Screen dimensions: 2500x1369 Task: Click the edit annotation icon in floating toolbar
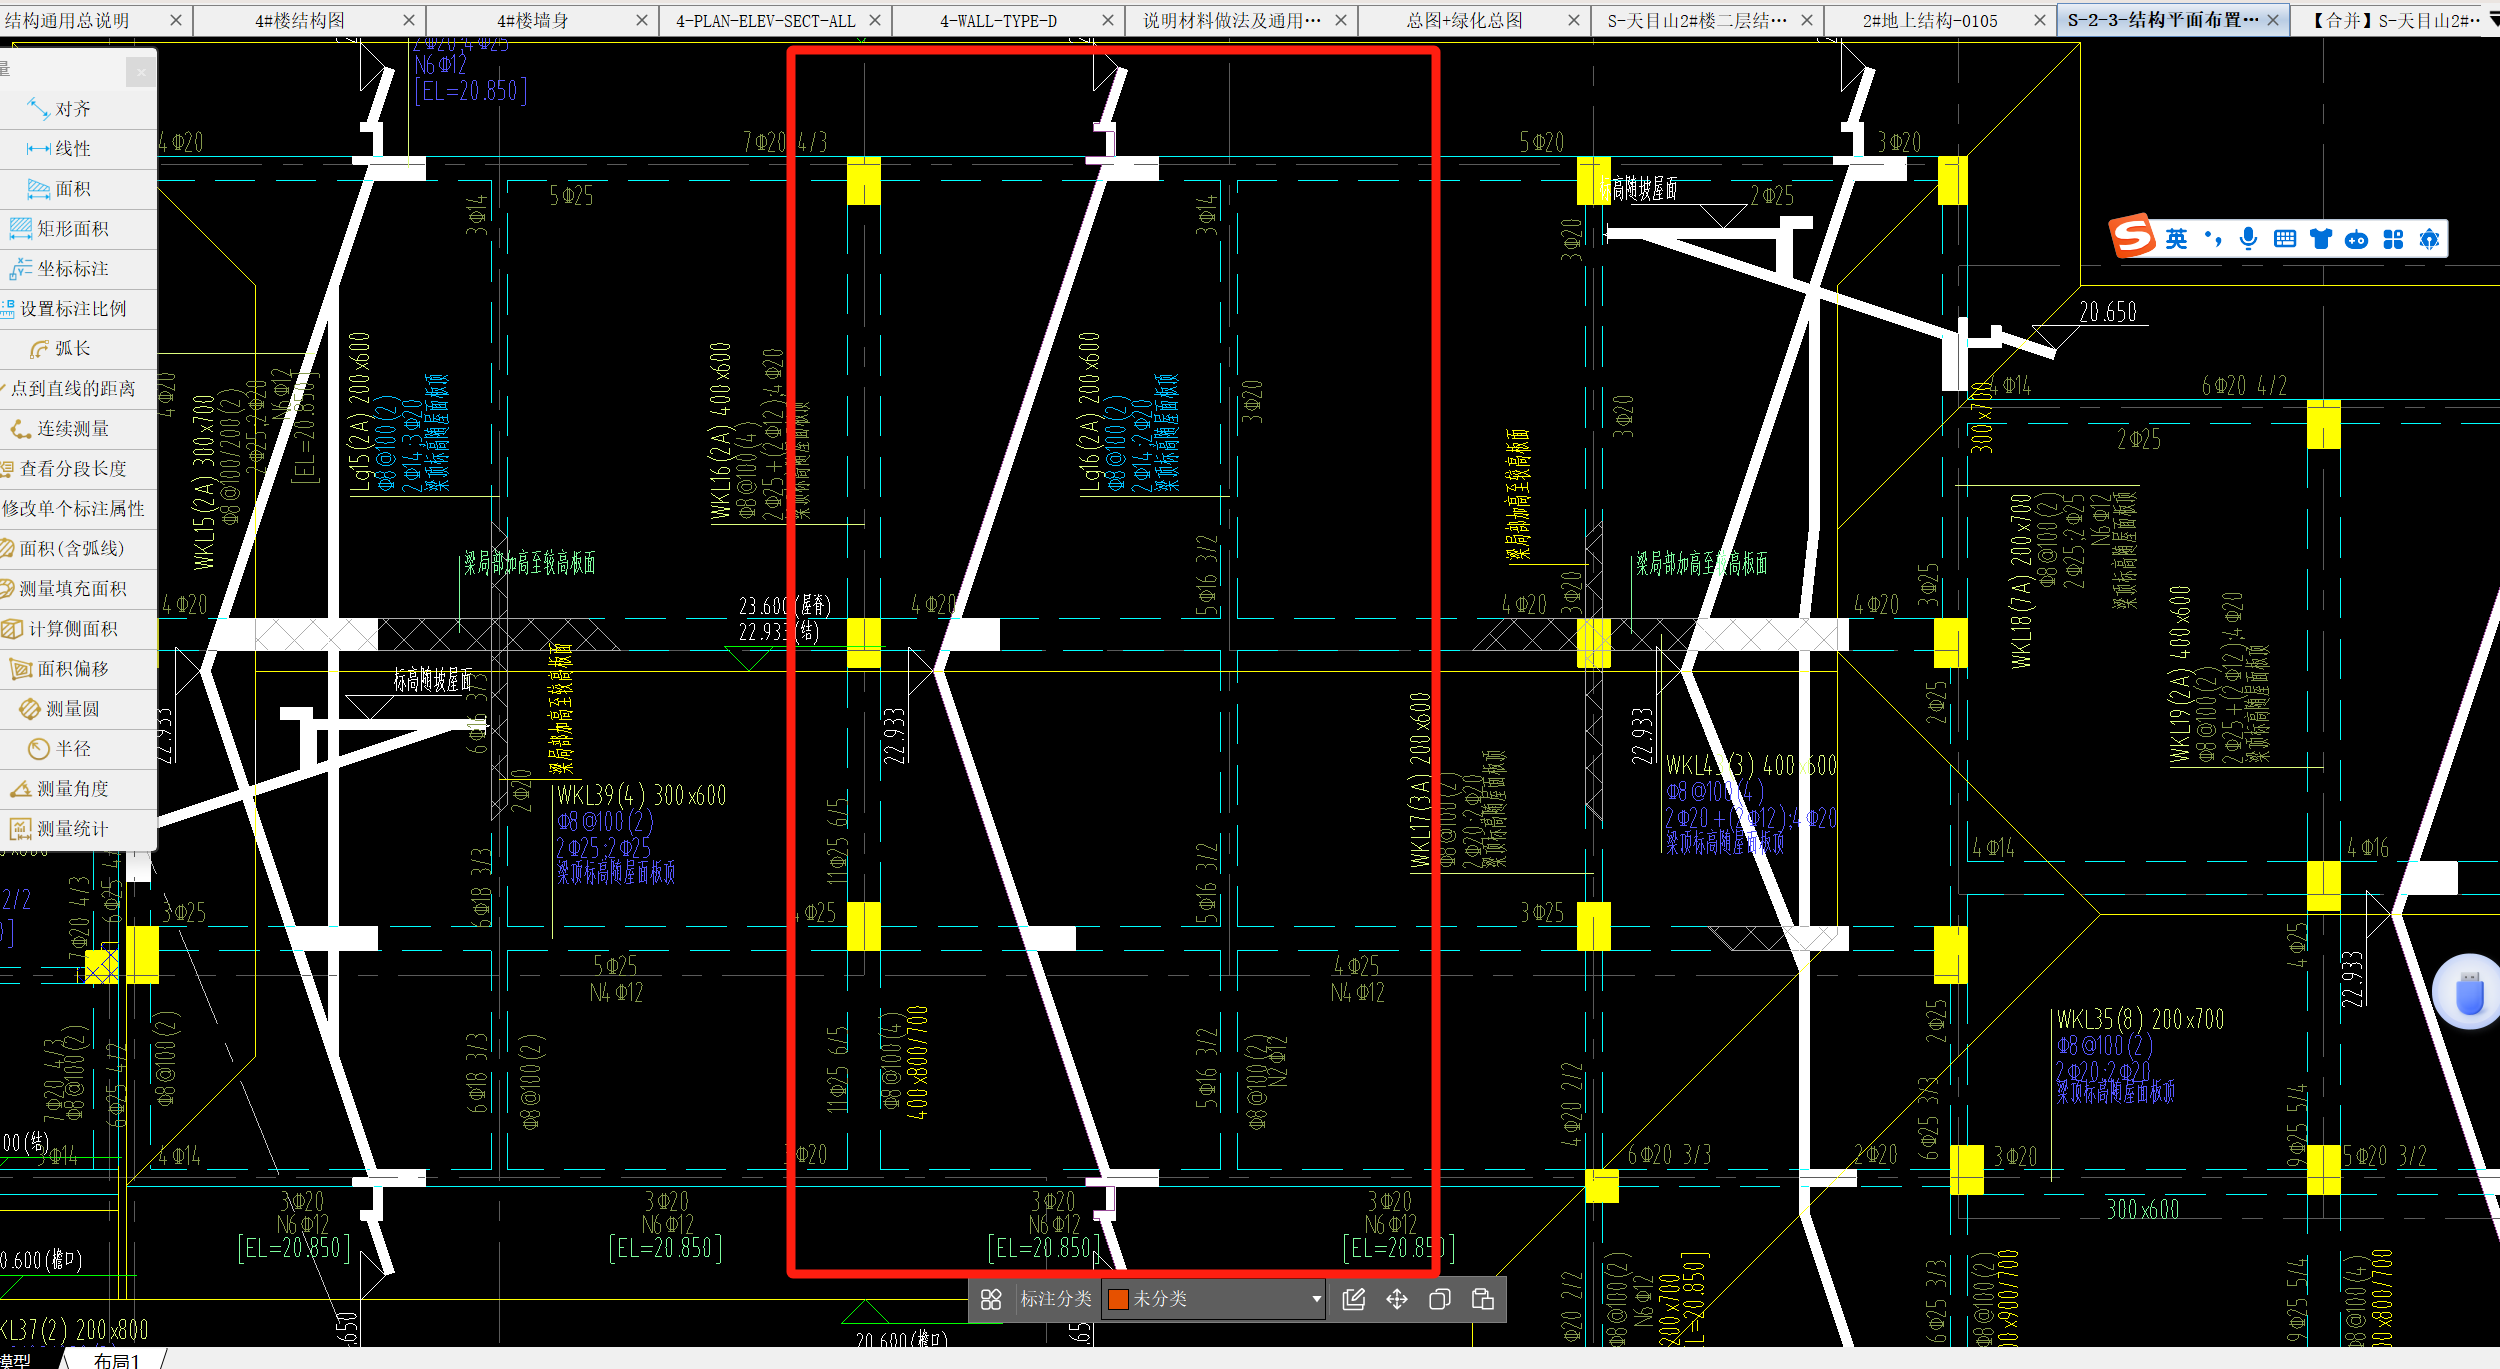click(1354, 1299)
